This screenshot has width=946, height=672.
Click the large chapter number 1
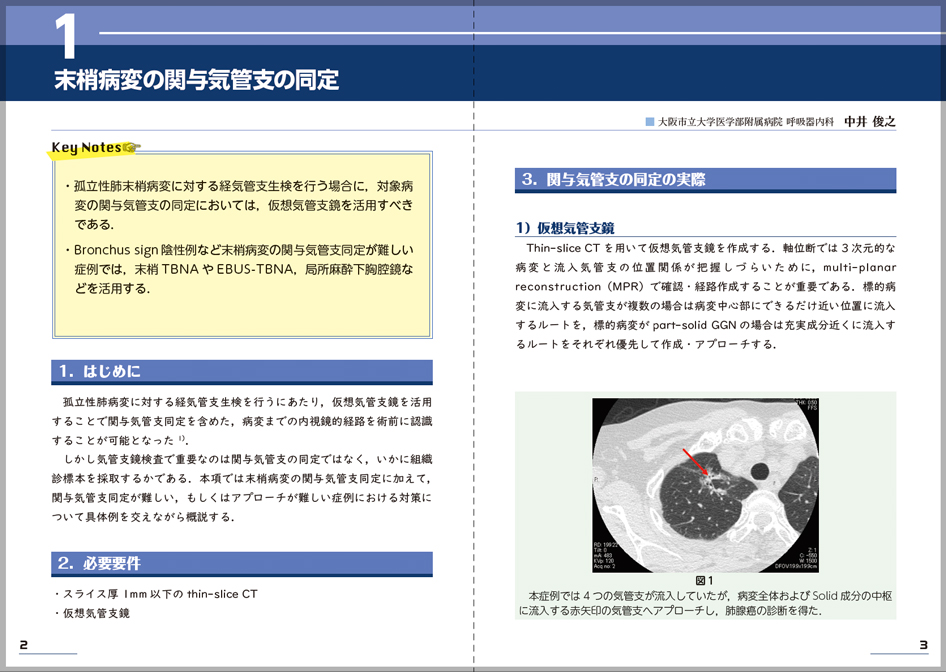pos(65,37)
